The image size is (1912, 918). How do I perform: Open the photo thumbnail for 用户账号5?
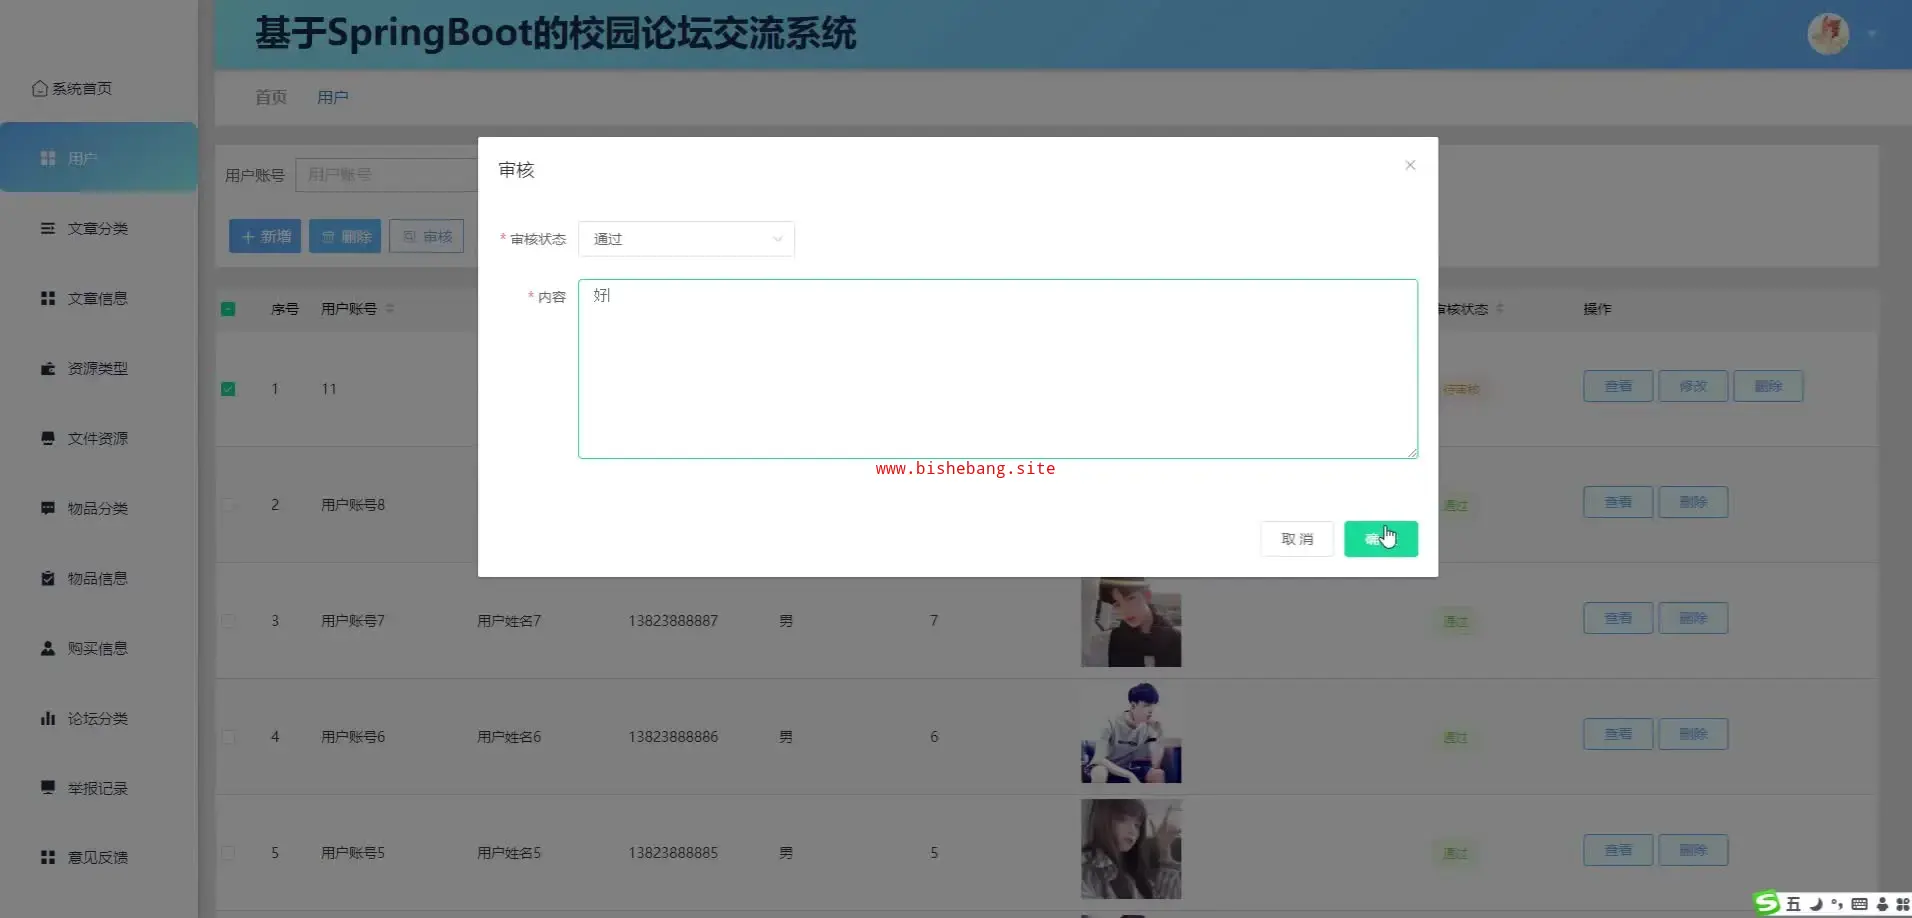(x=1131, y=849)
